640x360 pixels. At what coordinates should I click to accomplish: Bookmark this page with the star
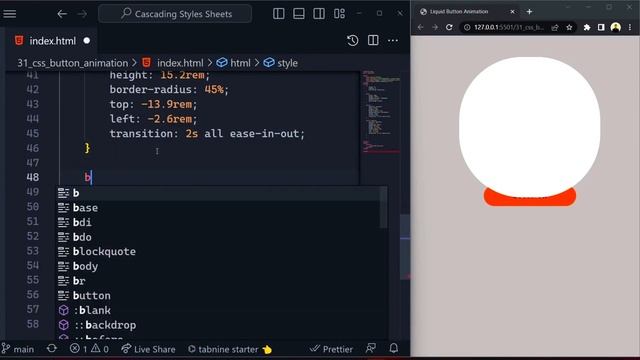pyautogui.click(x=569, y=27)
